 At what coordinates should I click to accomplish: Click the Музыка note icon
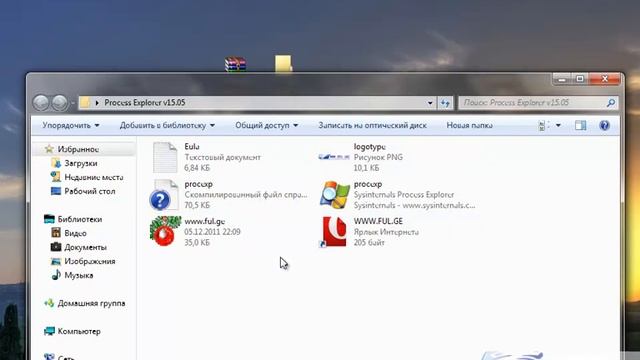point(56,275)
